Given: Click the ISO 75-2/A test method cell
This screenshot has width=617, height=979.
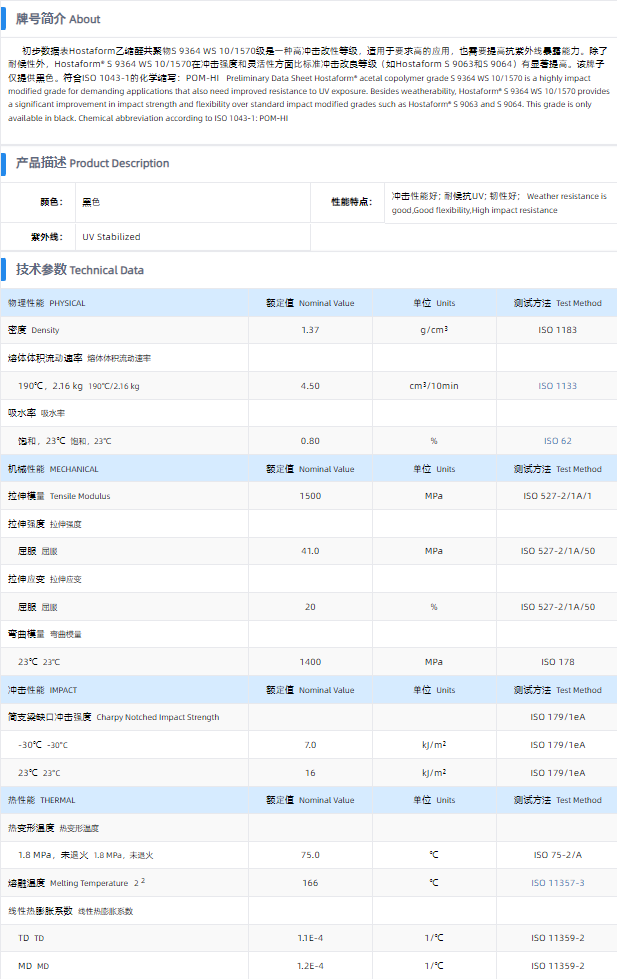Looking at the screenshot, I should 558,855.
